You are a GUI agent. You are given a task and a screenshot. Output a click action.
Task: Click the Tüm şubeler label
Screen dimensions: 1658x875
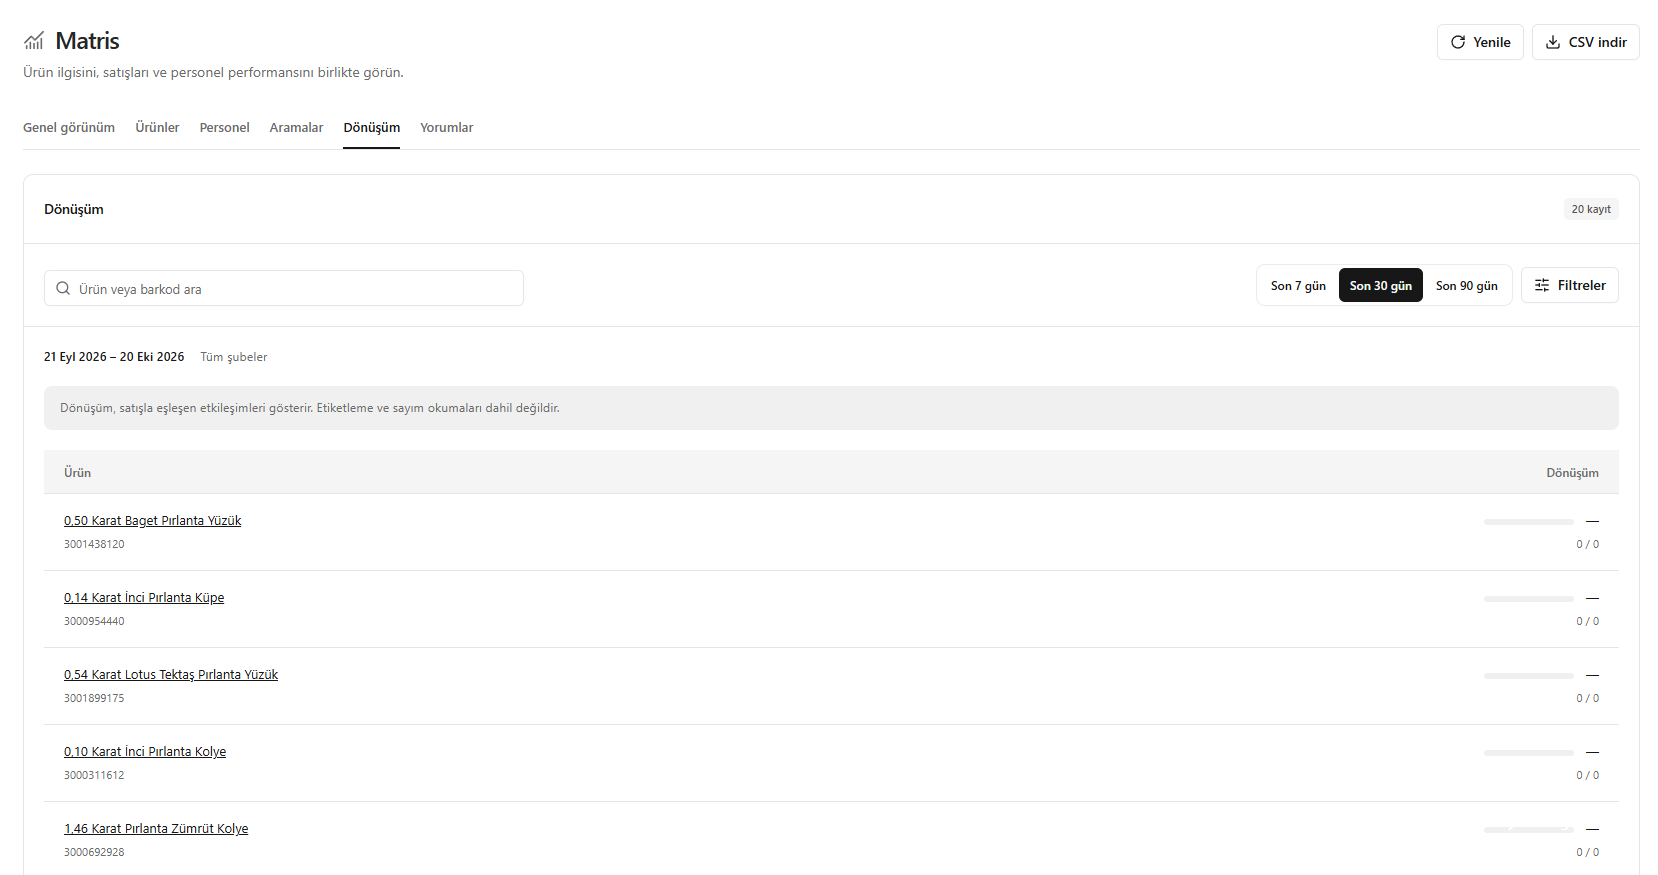pyautogui.click(x=234, y=356)
